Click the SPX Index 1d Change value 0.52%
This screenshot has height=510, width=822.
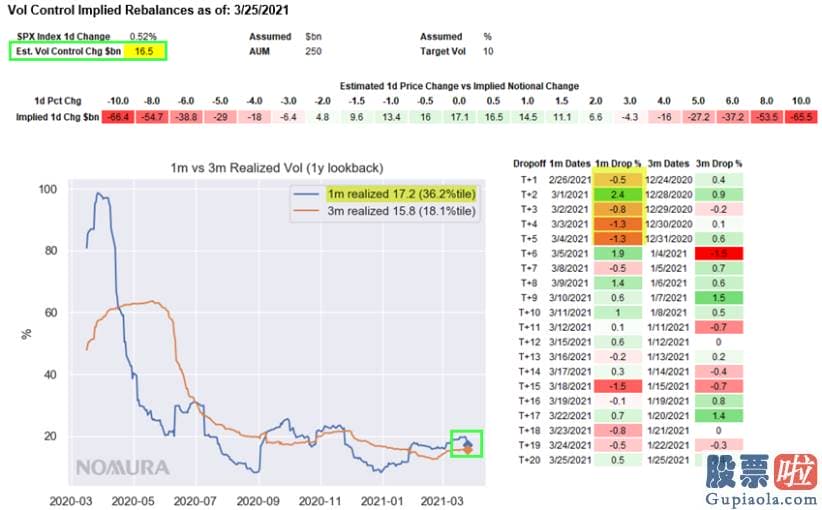(143, 36)
